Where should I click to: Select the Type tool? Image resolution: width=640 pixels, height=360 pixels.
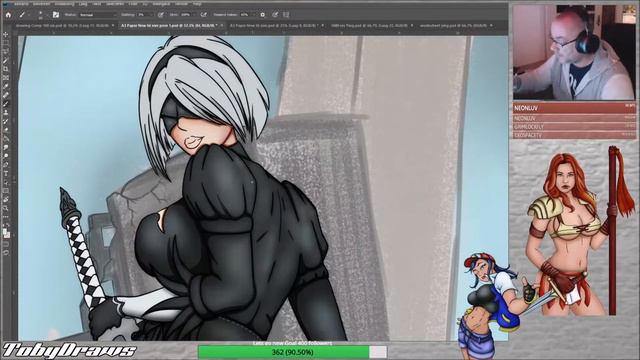pyautogui.click(x=6, y=173)
